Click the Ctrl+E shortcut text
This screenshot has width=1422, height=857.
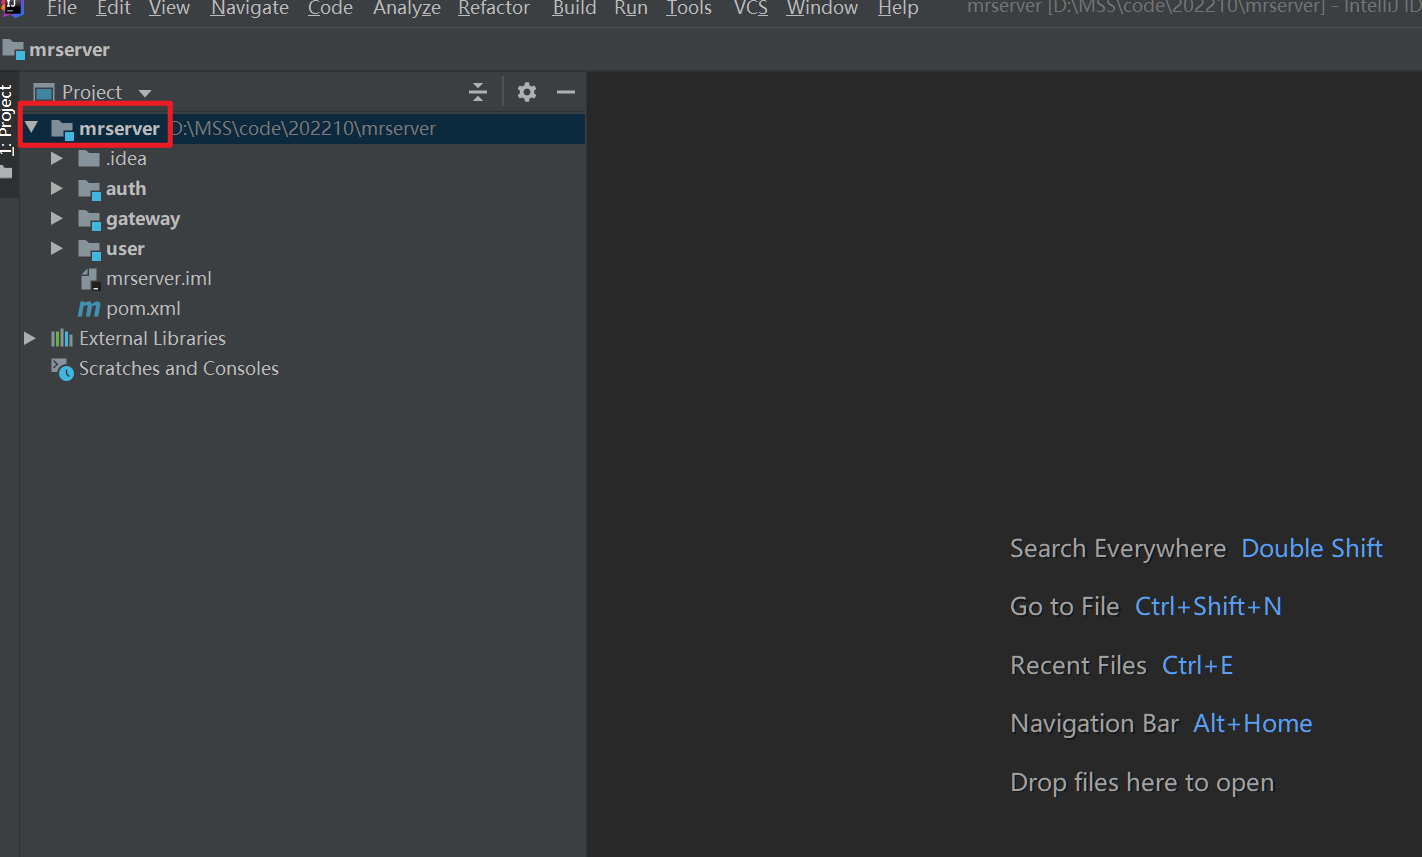tap(1197, 665)
